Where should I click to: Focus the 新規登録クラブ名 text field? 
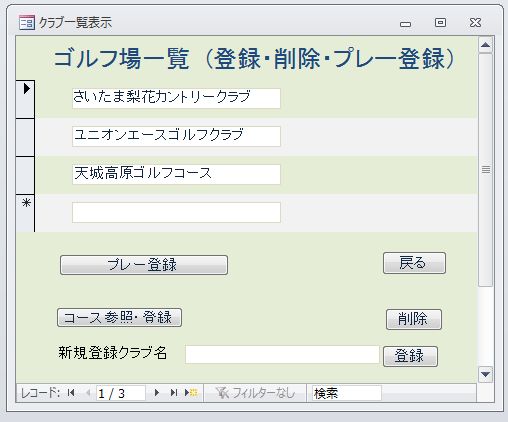pyautogui.click(x=282, y=354)
